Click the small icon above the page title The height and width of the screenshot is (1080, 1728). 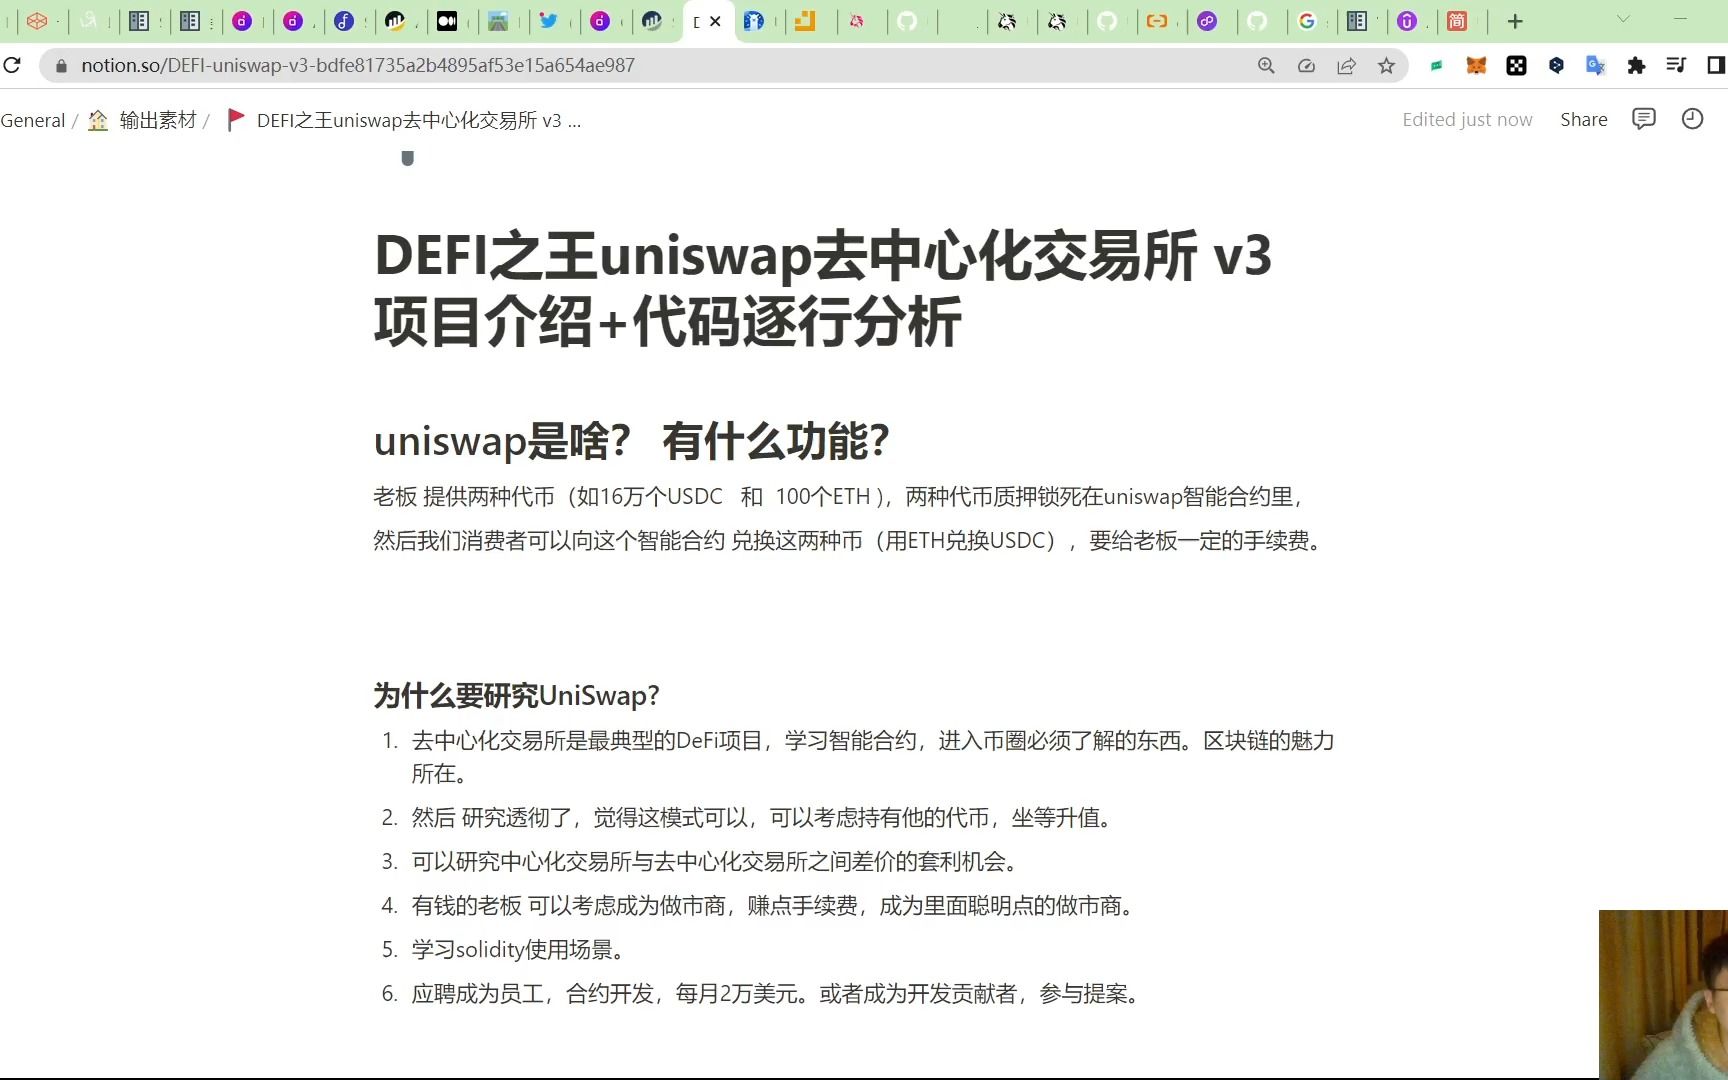tap(407, 158)
